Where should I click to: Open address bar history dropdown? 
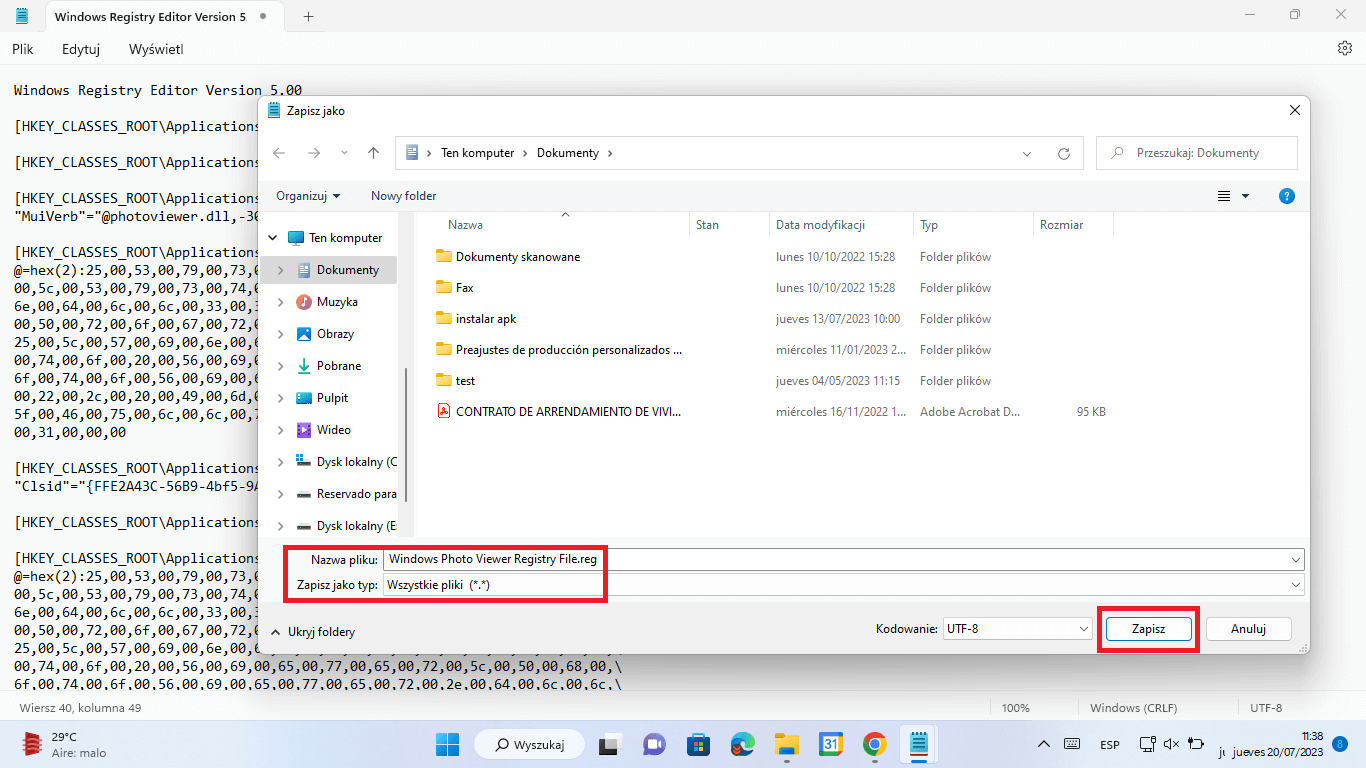coord(1027,154)
